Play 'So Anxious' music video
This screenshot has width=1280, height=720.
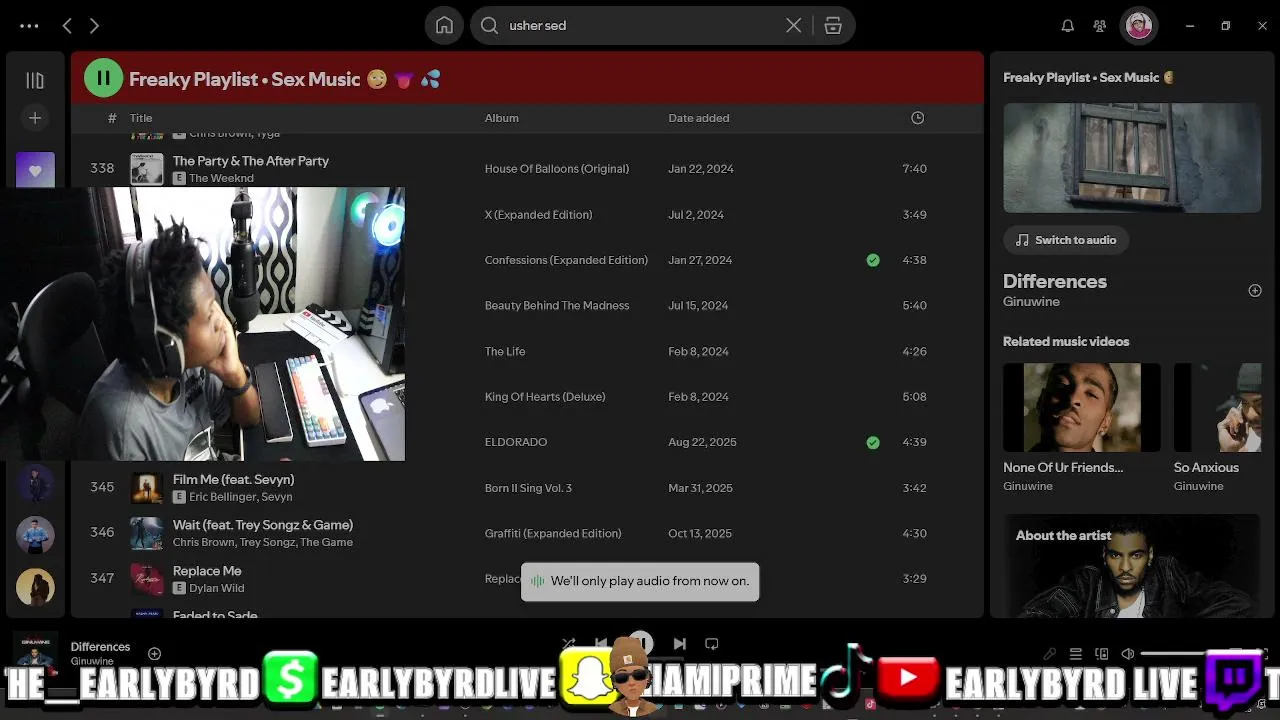[x=1218, y=407]
